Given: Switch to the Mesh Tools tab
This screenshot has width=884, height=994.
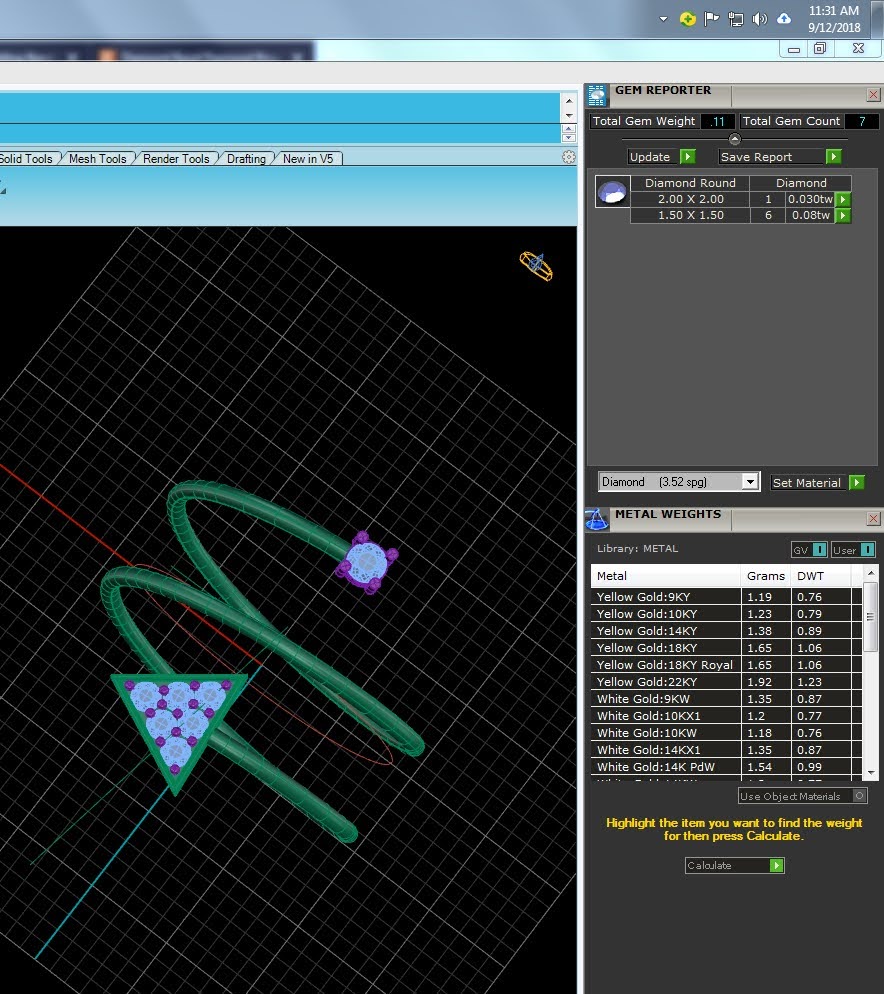Looking at the screenshot, I should click(x=98, y=158).
